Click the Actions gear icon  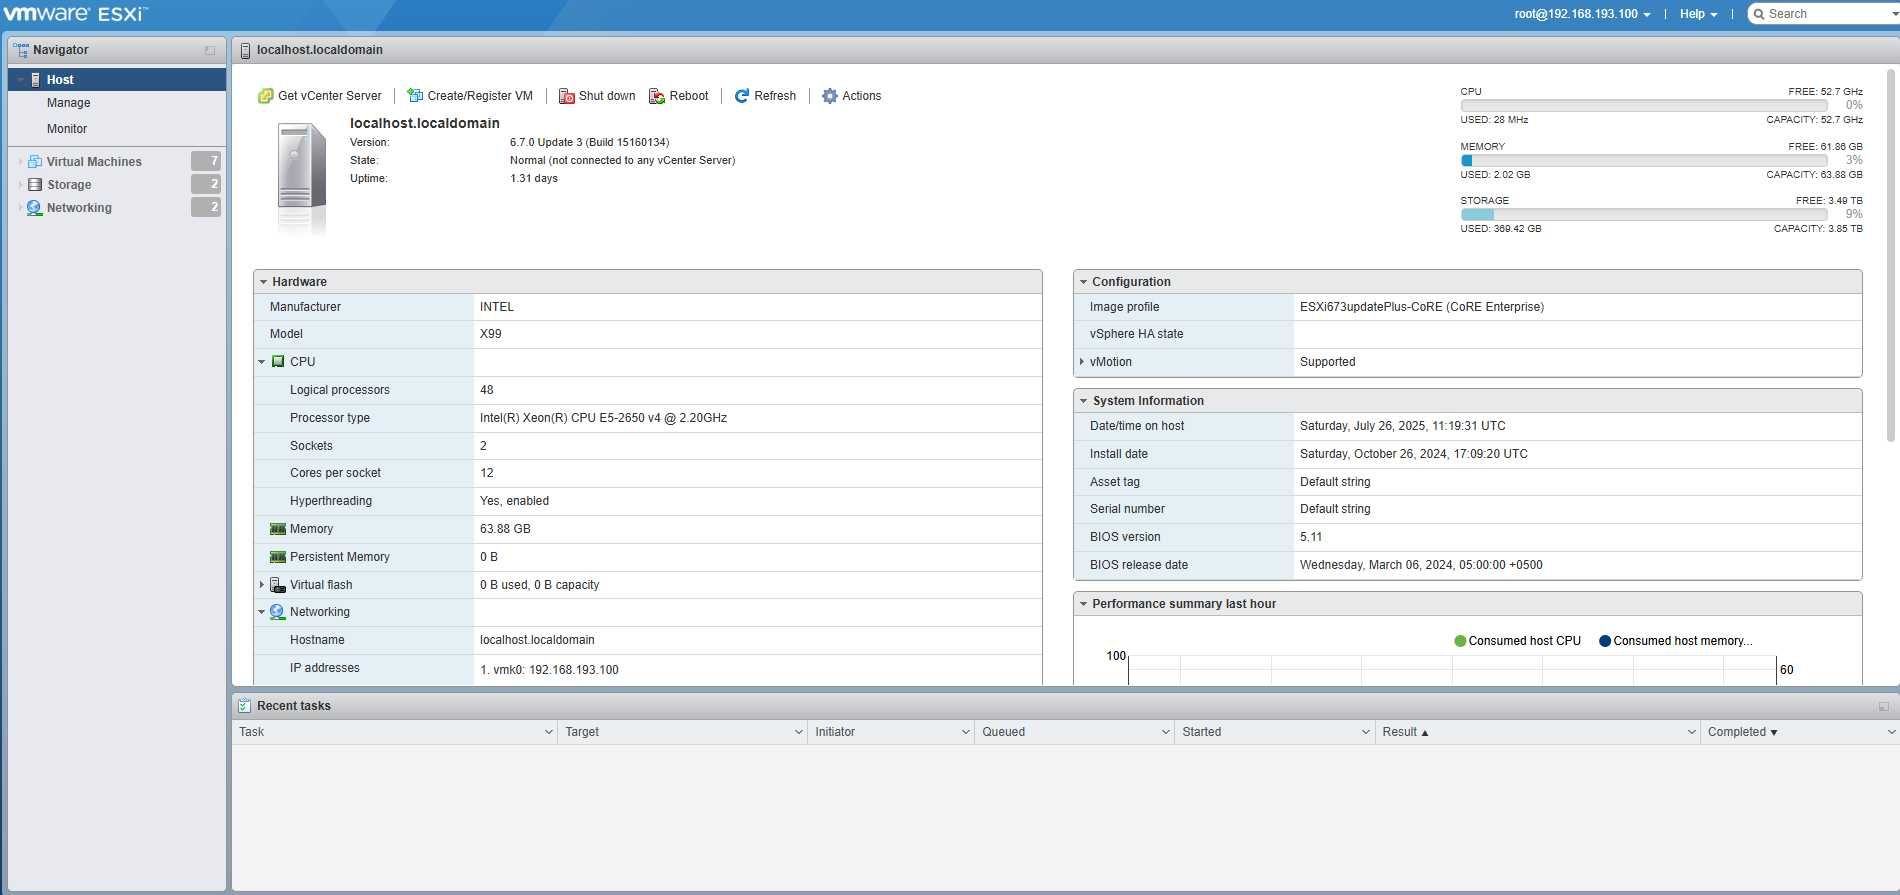[x=830, y=96]
